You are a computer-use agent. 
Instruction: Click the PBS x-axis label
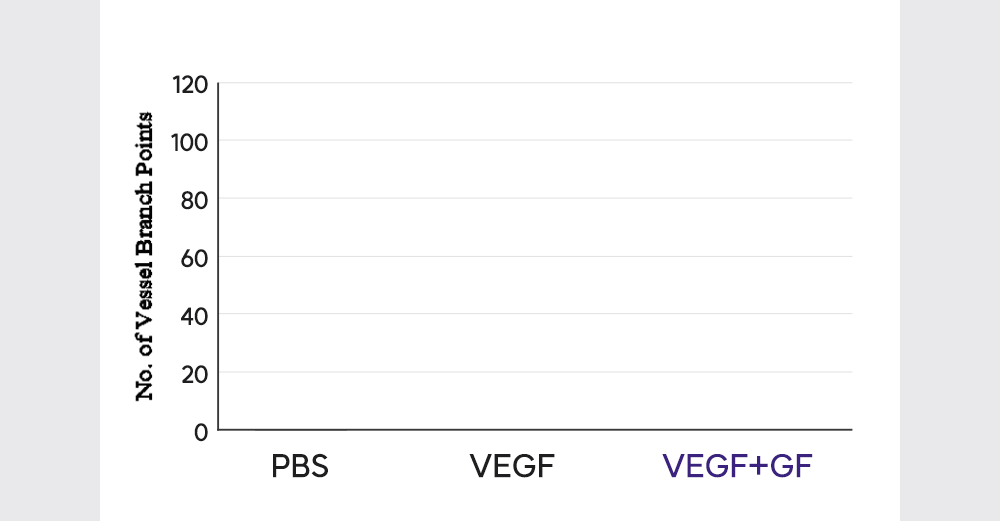tap(300, 467)
